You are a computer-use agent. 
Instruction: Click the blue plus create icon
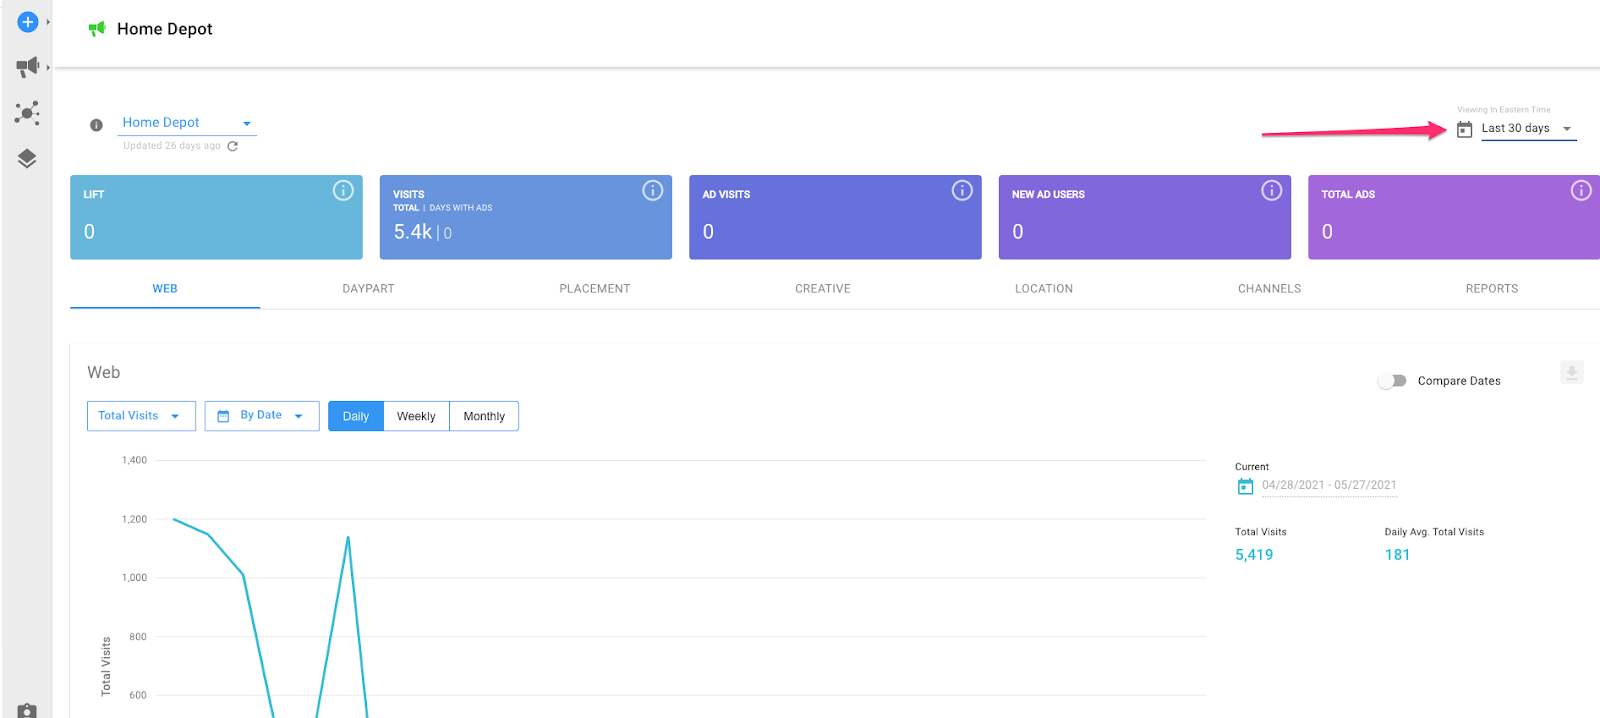click(28, 22)
